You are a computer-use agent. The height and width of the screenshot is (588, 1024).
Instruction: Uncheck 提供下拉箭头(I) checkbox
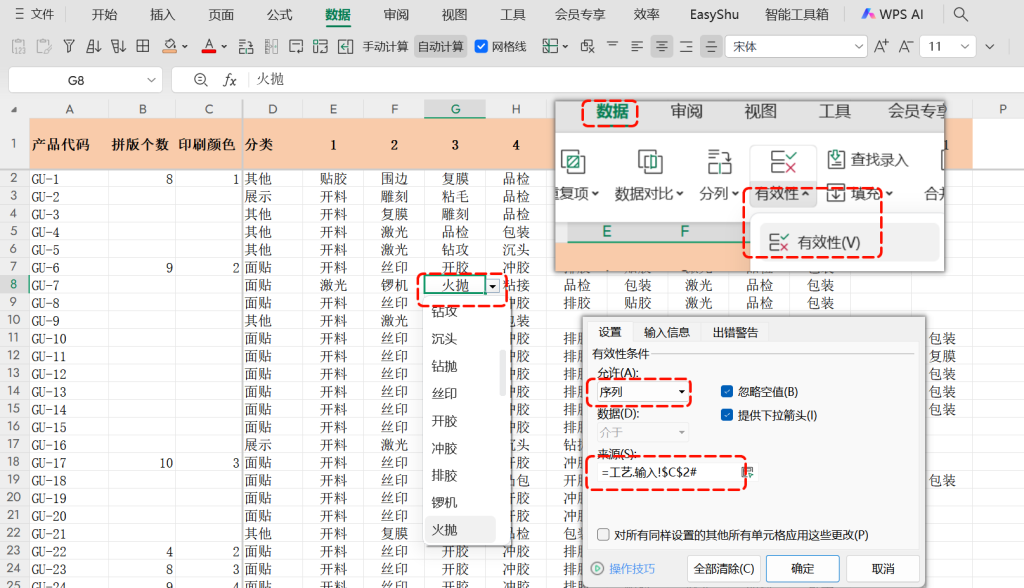(727, 415)
